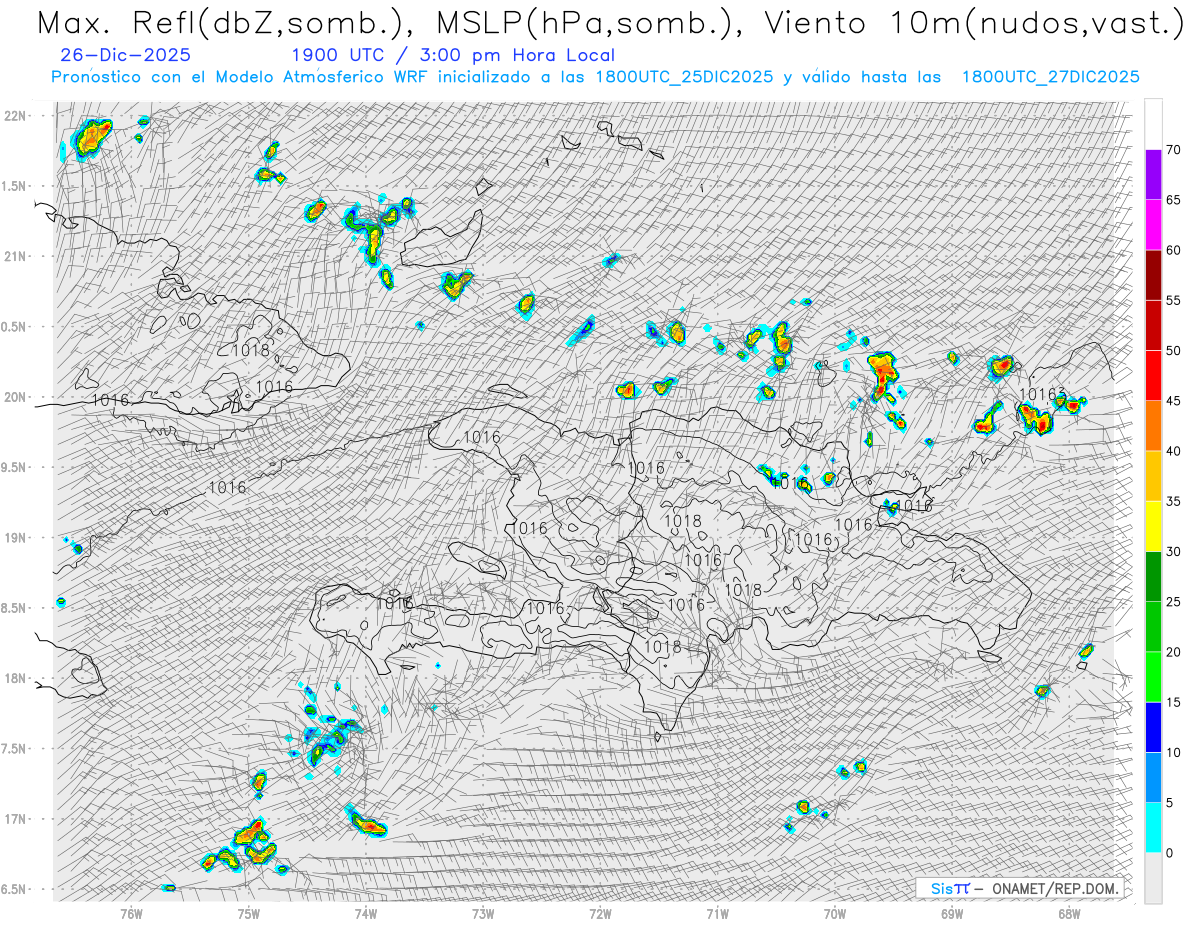
Task: Select the purple 65–70 dBZ colorbar segment
Action: click(1153, 174)
